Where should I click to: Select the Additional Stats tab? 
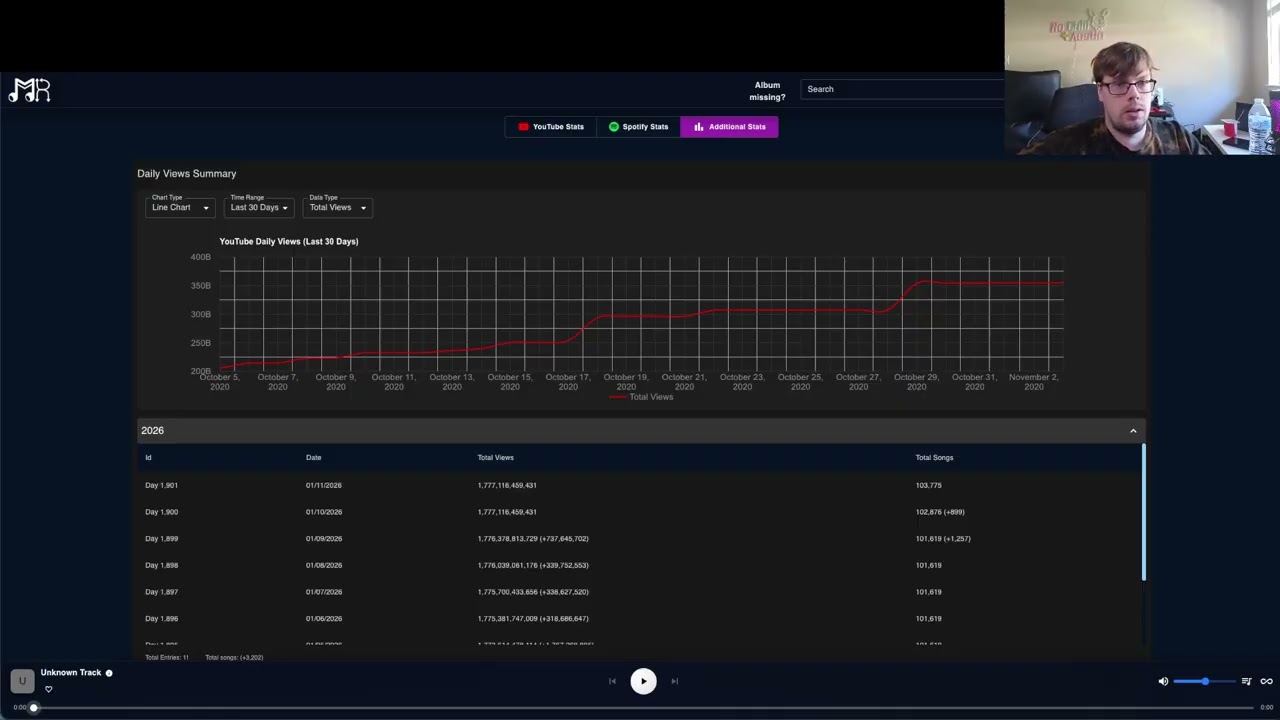coord(729,127)
